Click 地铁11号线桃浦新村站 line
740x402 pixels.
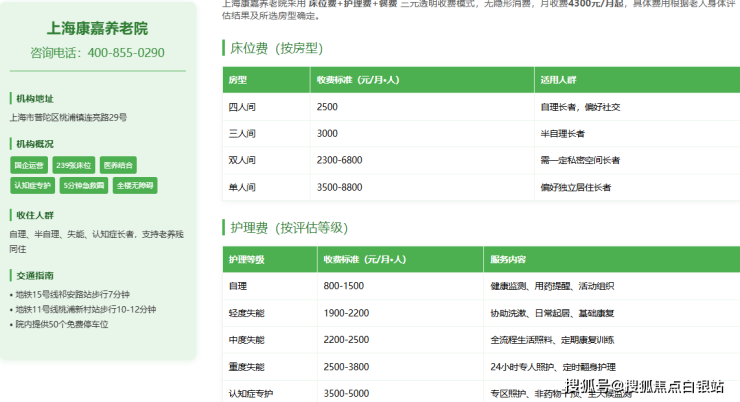(83, 310)
